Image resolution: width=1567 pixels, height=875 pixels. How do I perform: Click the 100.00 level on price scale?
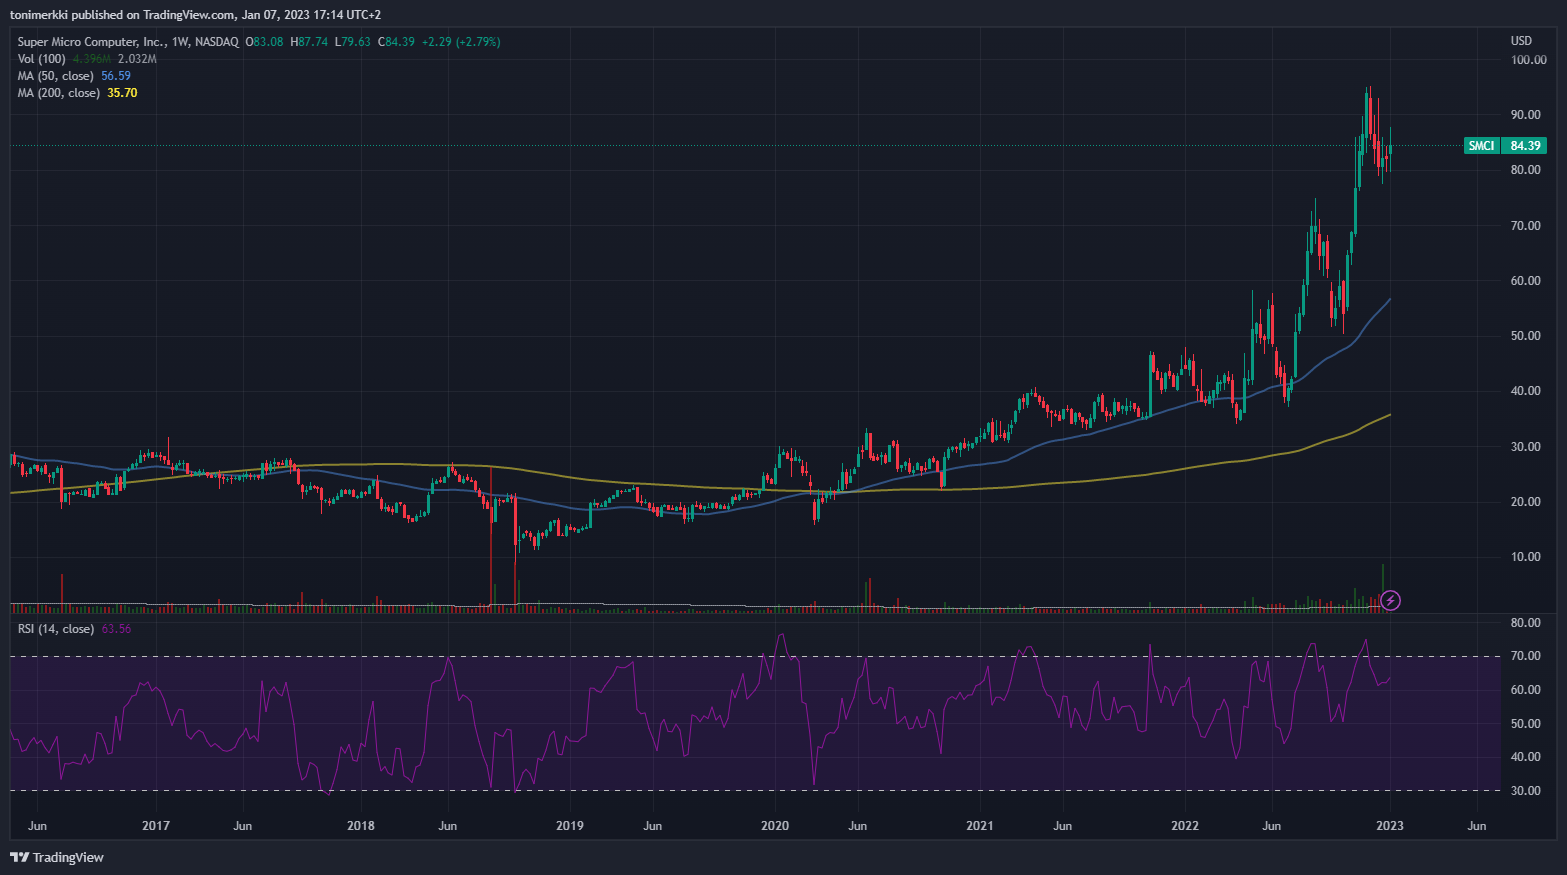1528,60
